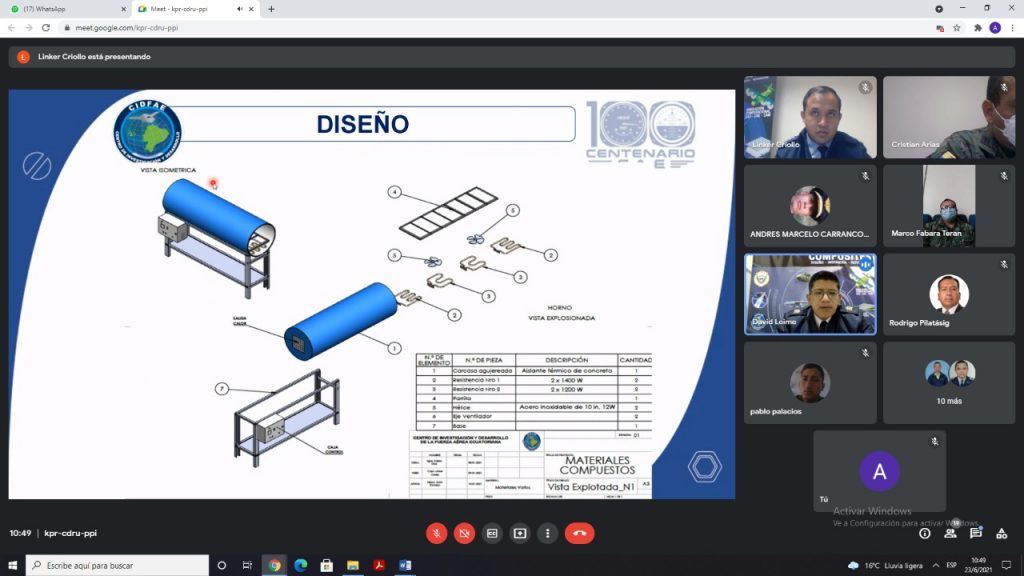Click the Windows search box
Viewport: 1024px width, 576px height.
(x=118, y=566)
